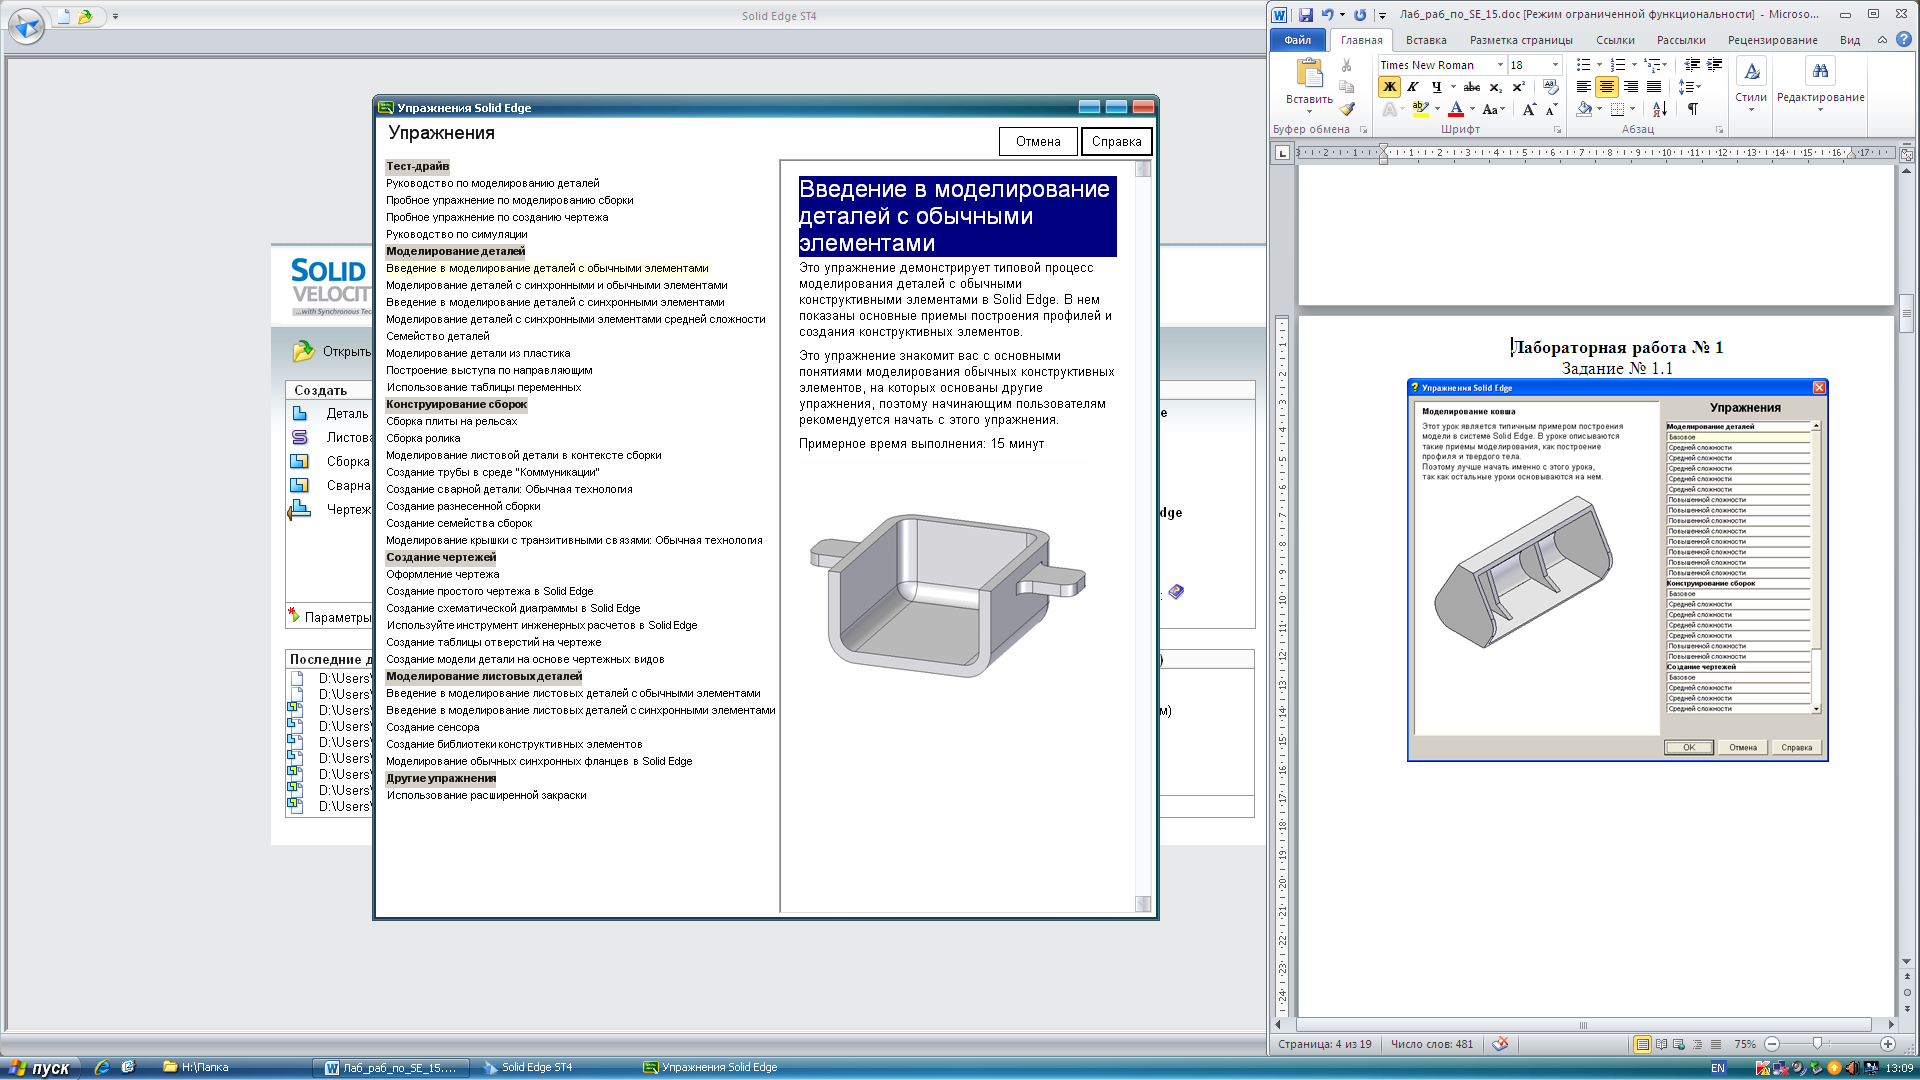Click the Open (Открыть) folder icon in Solid Edge

[303, 351]
